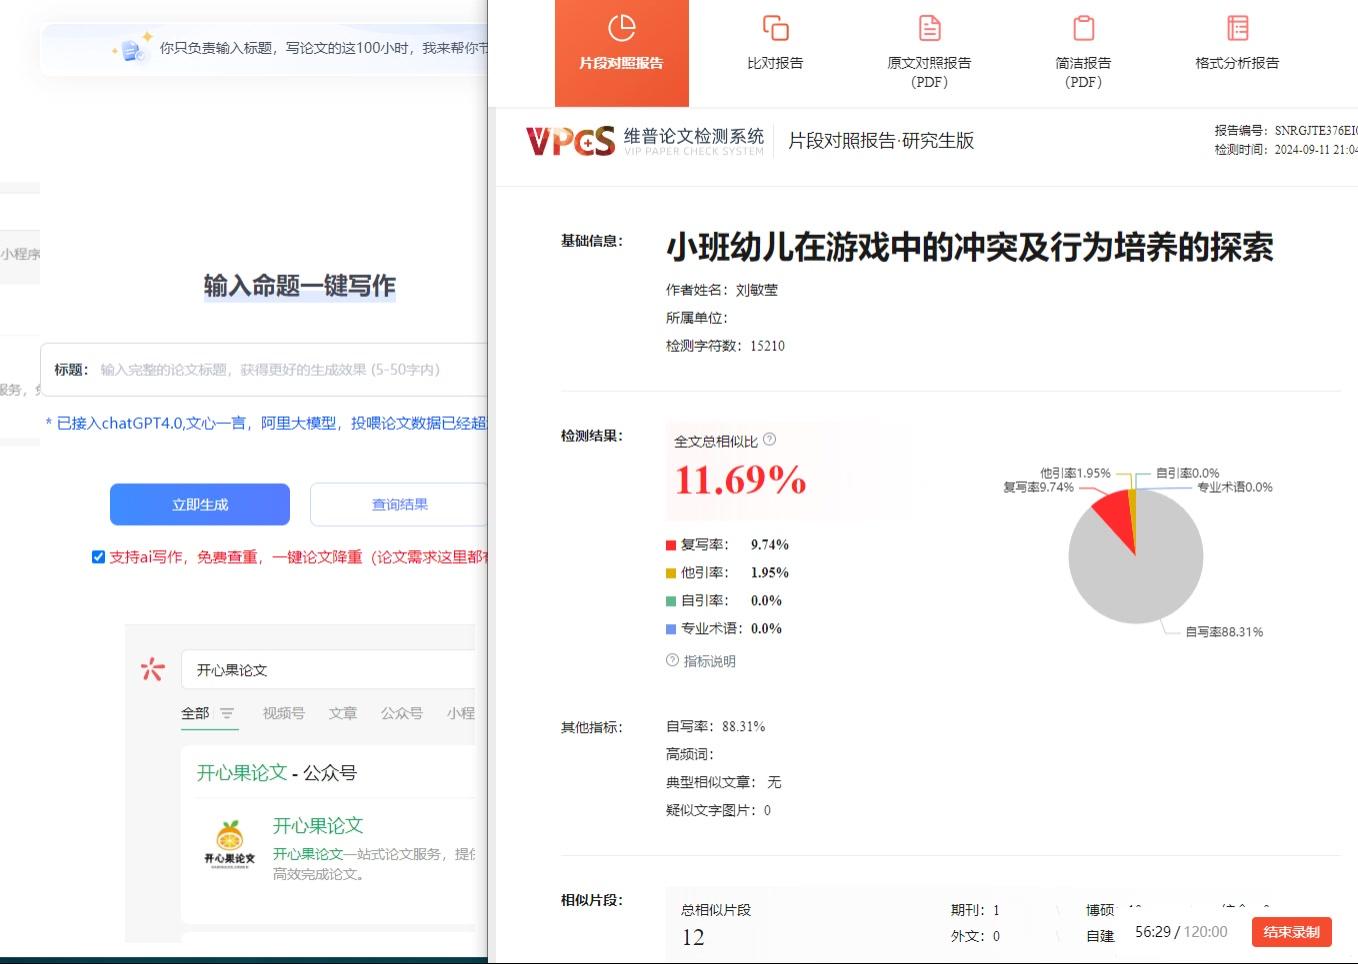Click the 56:29 recording timer
Image resolution: width=1358 pixels, height=964 pixels.
point(1152,932)
